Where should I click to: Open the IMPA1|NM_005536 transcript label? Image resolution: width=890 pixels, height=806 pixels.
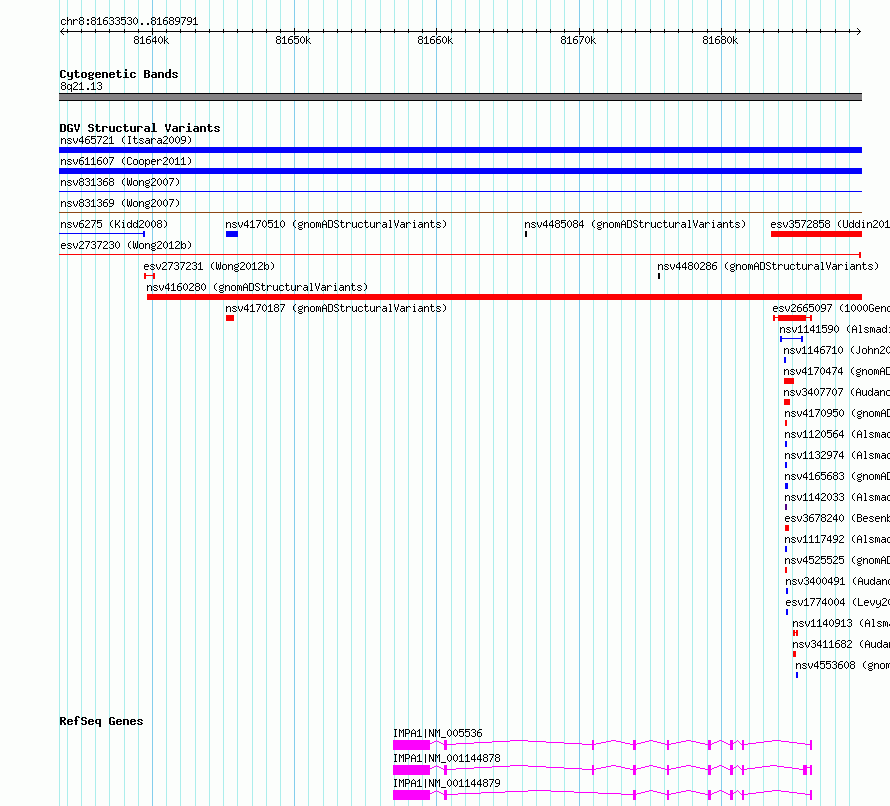tap(438, 733)
